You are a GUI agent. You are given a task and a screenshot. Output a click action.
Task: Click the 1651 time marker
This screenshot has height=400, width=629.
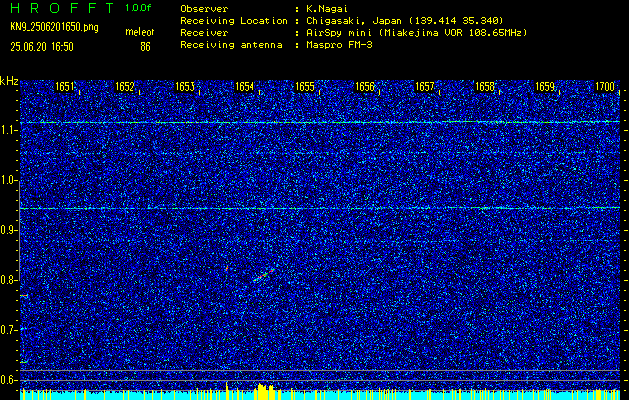(x=65, y=87)
